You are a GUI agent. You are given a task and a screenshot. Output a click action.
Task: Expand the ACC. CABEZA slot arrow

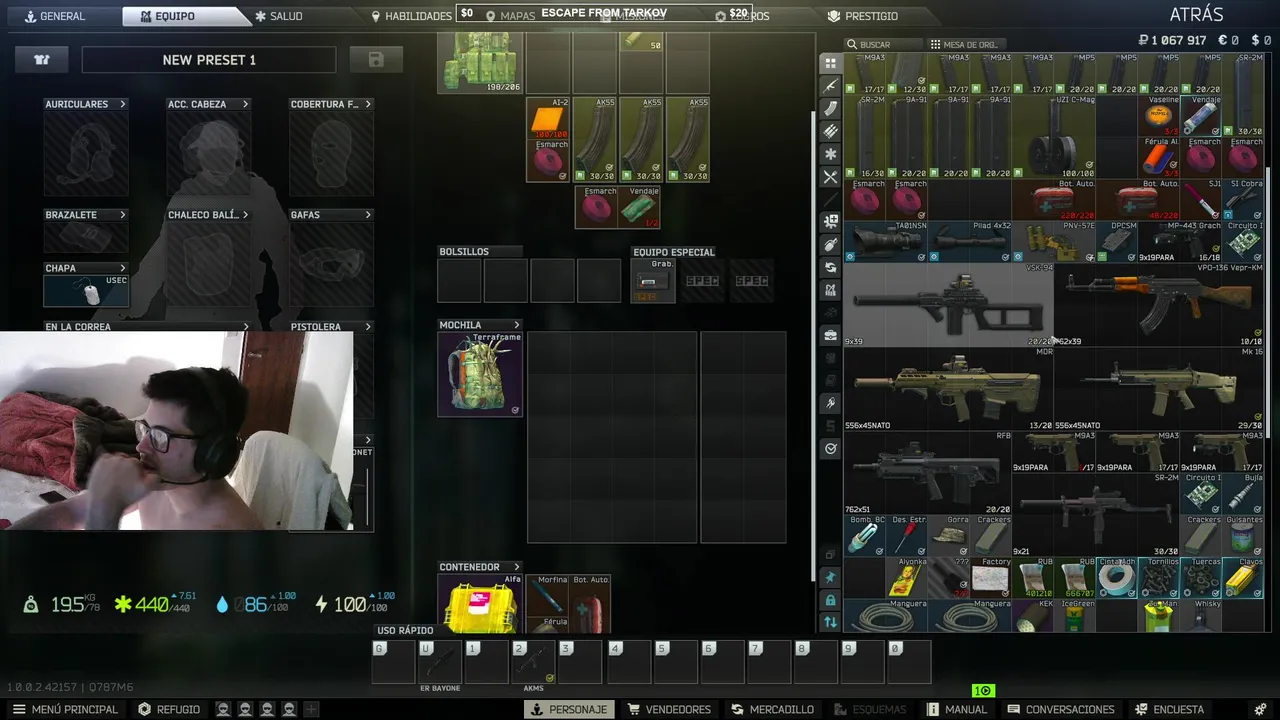point(245,104)
